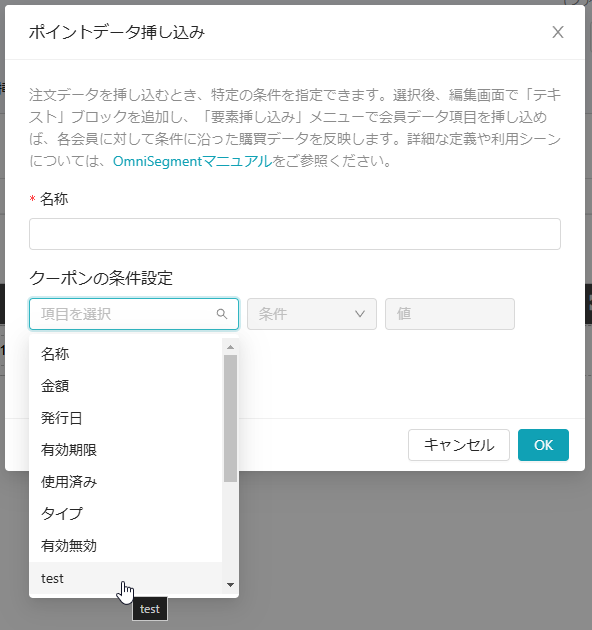The height and width of the screenshot is (630, 592).
Task: Click the 条件 dropdown chevron arrow
Action: pos(360,314)
